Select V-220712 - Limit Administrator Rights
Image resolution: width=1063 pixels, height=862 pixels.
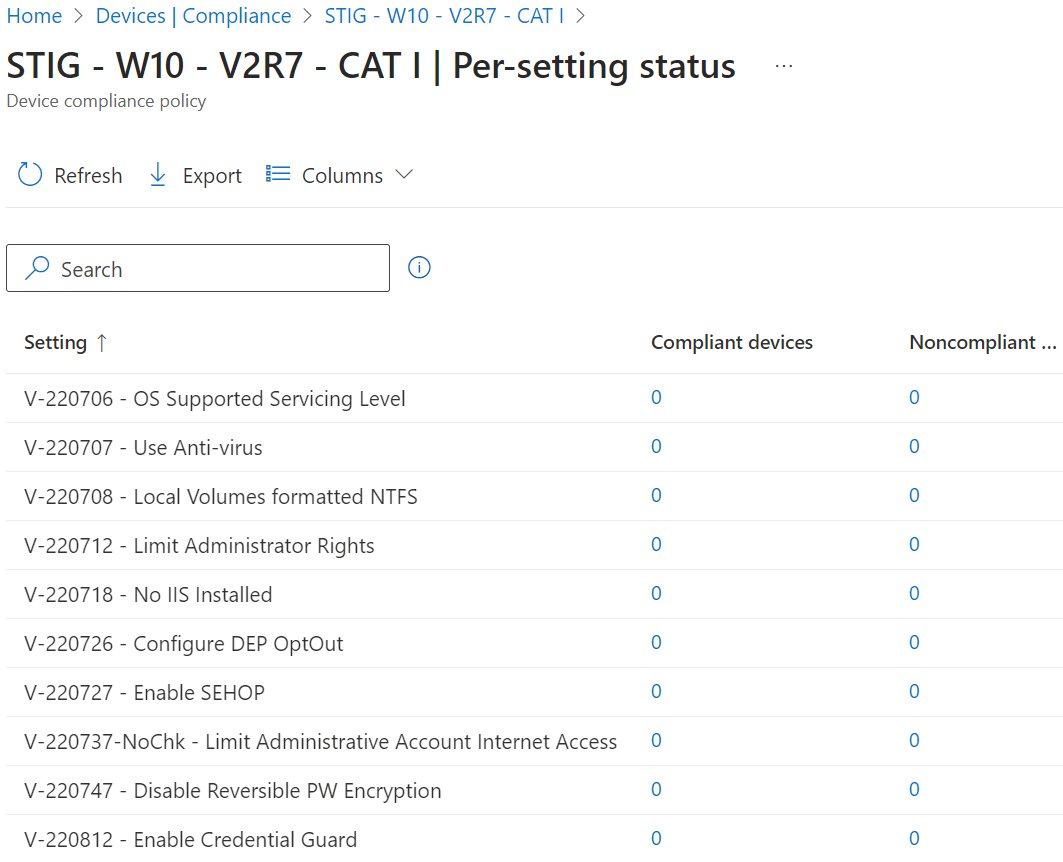[199, 546]
